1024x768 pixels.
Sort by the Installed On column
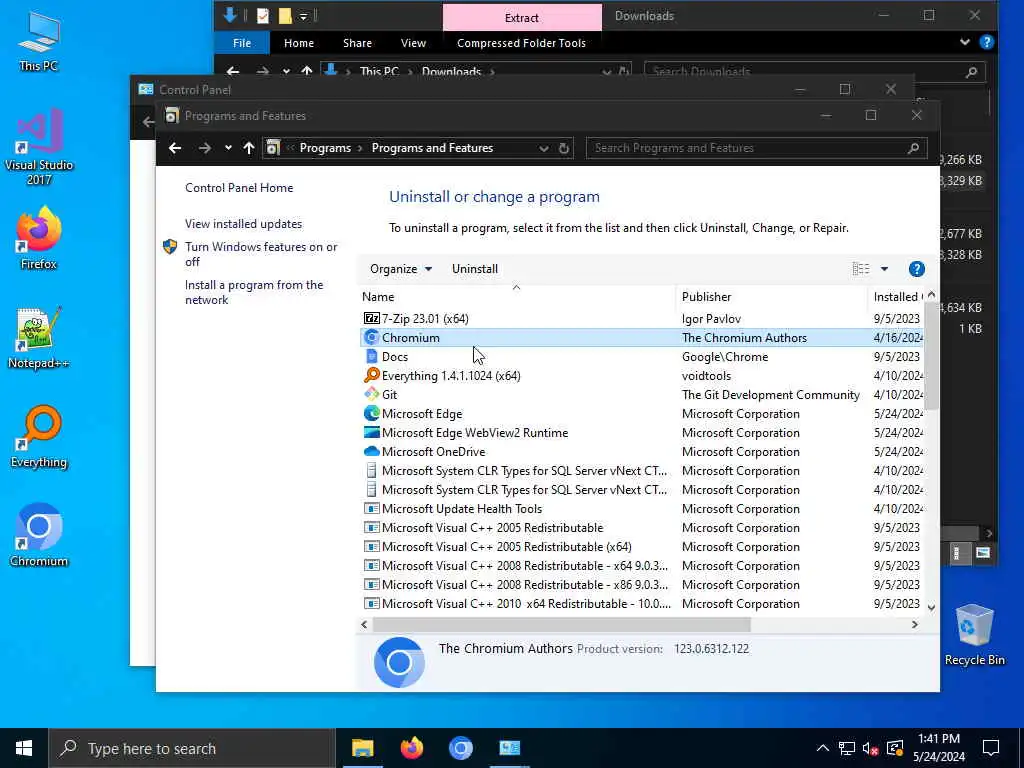coord(896,297)
